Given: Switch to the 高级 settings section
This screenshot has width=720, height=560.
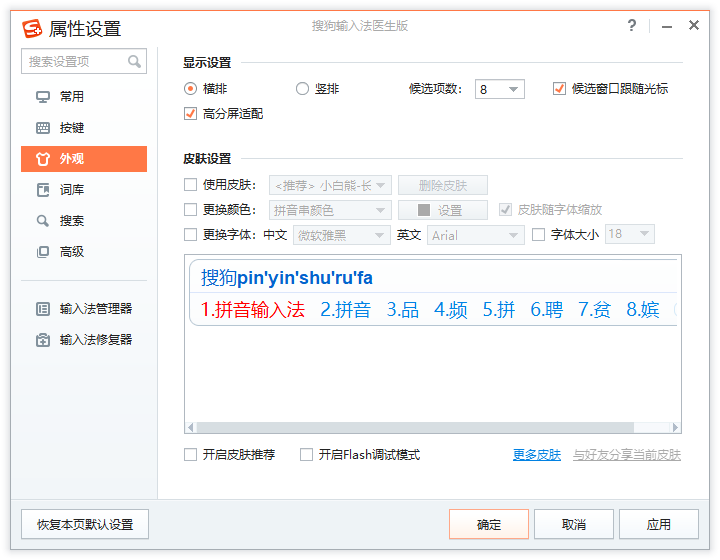Looking at the screenshot, I should coord(72,252).
